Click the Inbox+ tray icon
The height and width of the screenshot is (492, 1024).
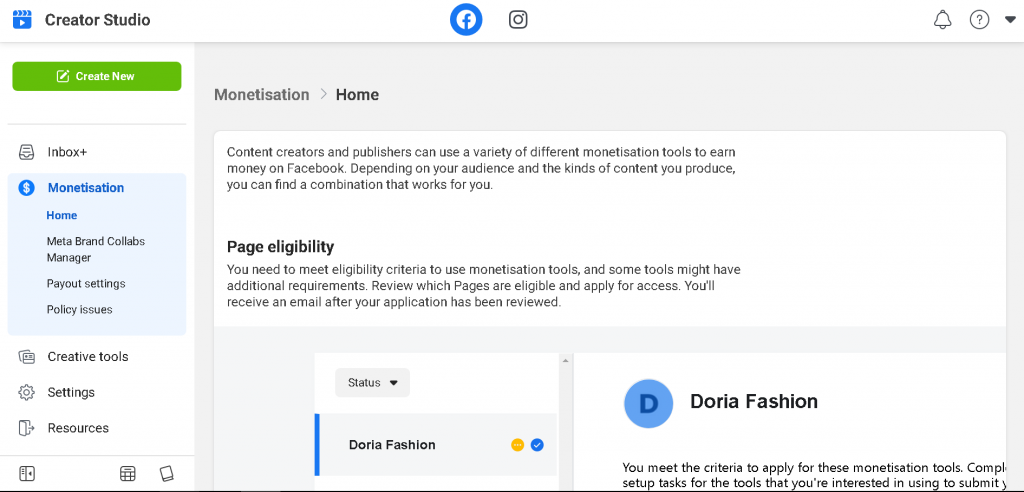coord(26,152)
